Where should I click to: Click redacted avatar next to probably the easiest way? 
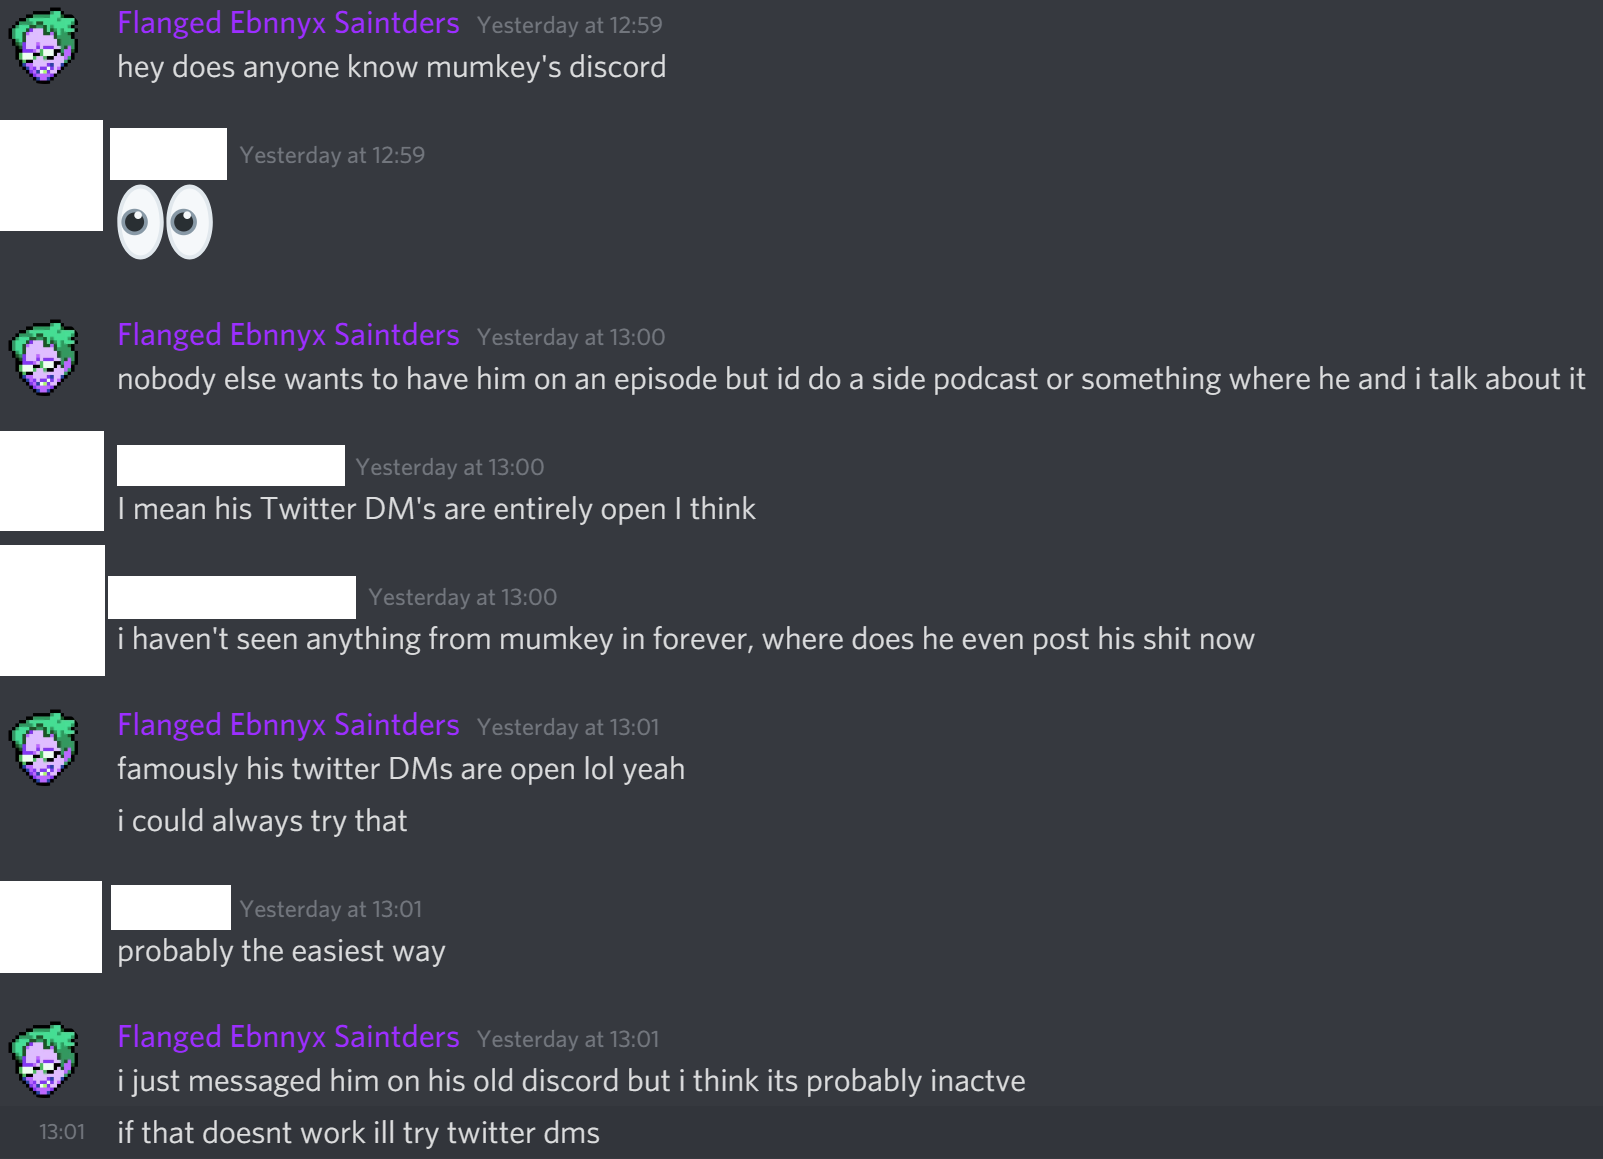(51, 927)
